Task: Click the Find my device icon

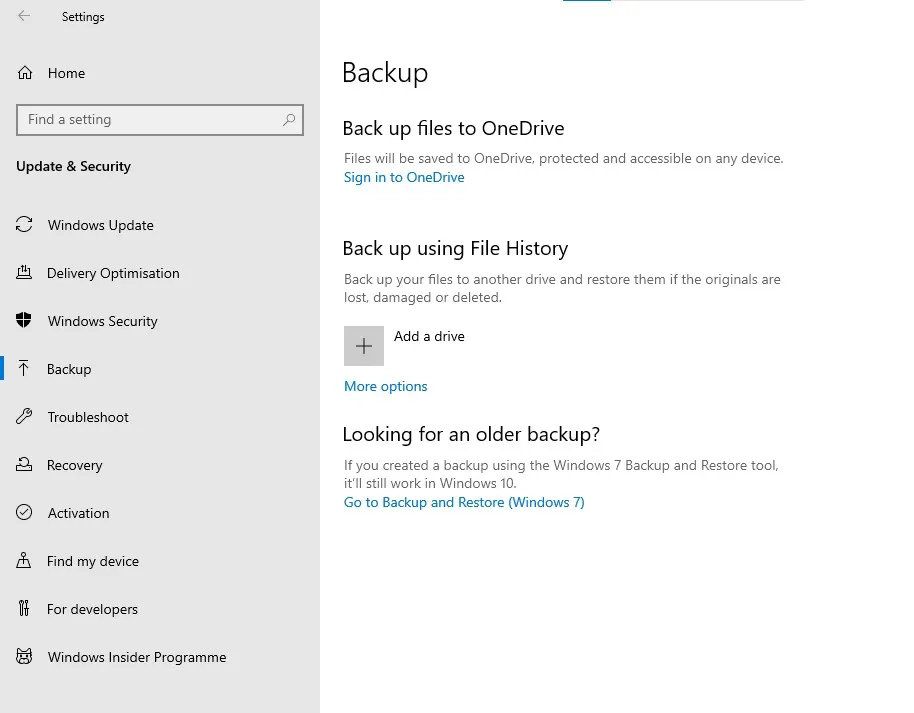Action: coord(24,560)
